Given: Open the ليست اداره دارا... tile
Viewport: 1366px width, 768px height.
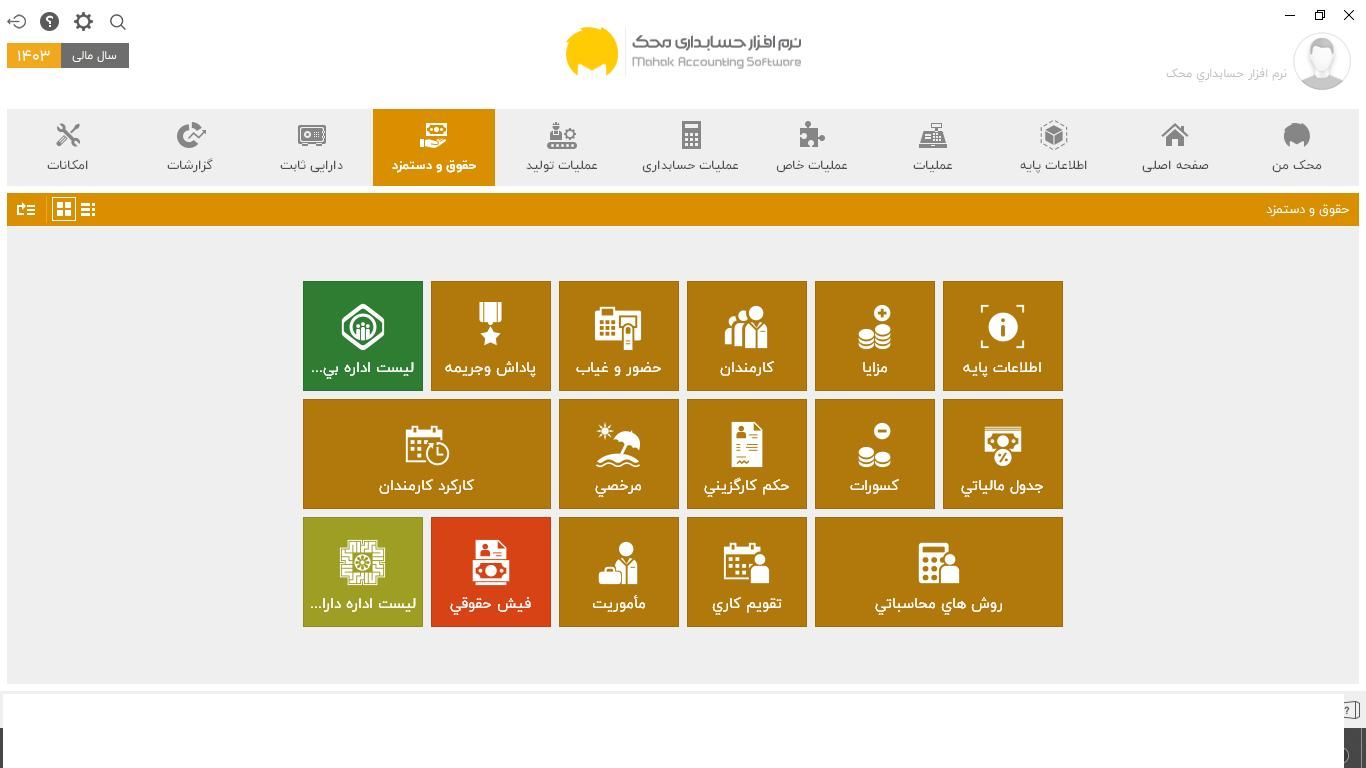Looking at the screenshot, I should (x=362, y=572).
